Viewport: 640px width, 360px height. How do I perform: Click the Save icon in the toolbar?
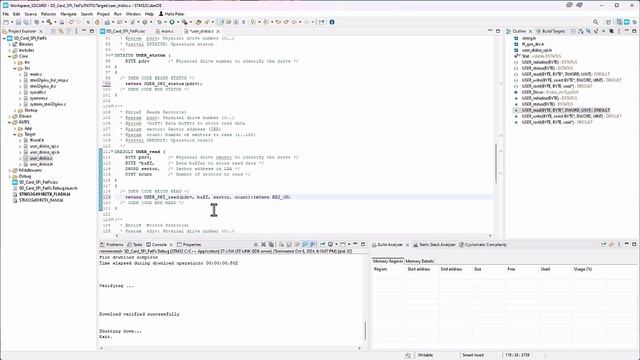[18, 22]
